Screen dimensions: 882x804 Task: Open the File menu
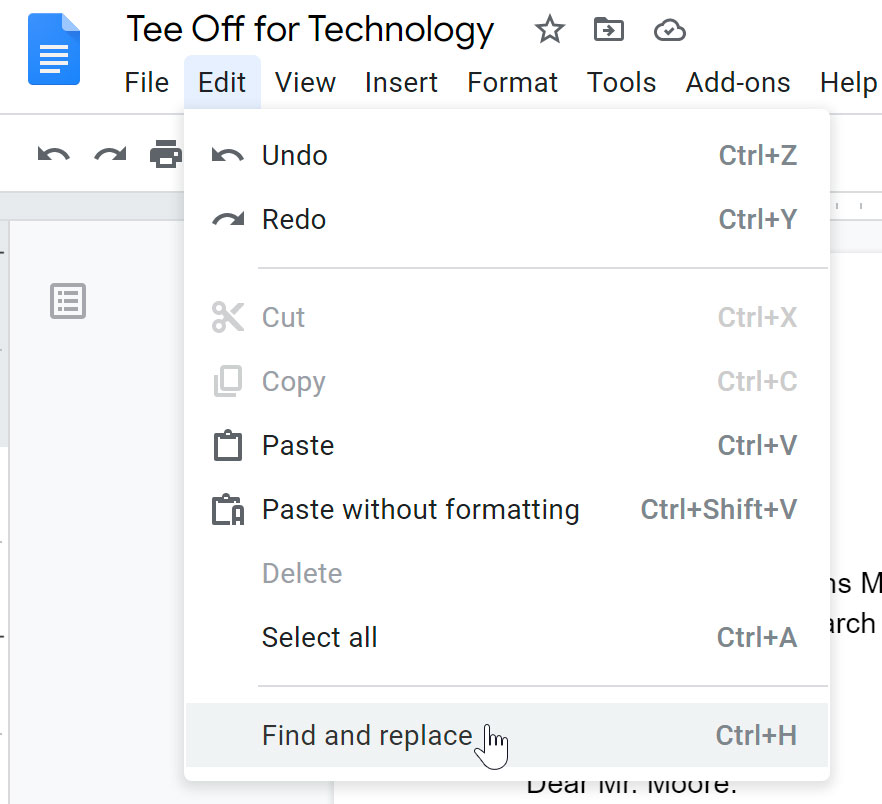(x=146, y=83)
